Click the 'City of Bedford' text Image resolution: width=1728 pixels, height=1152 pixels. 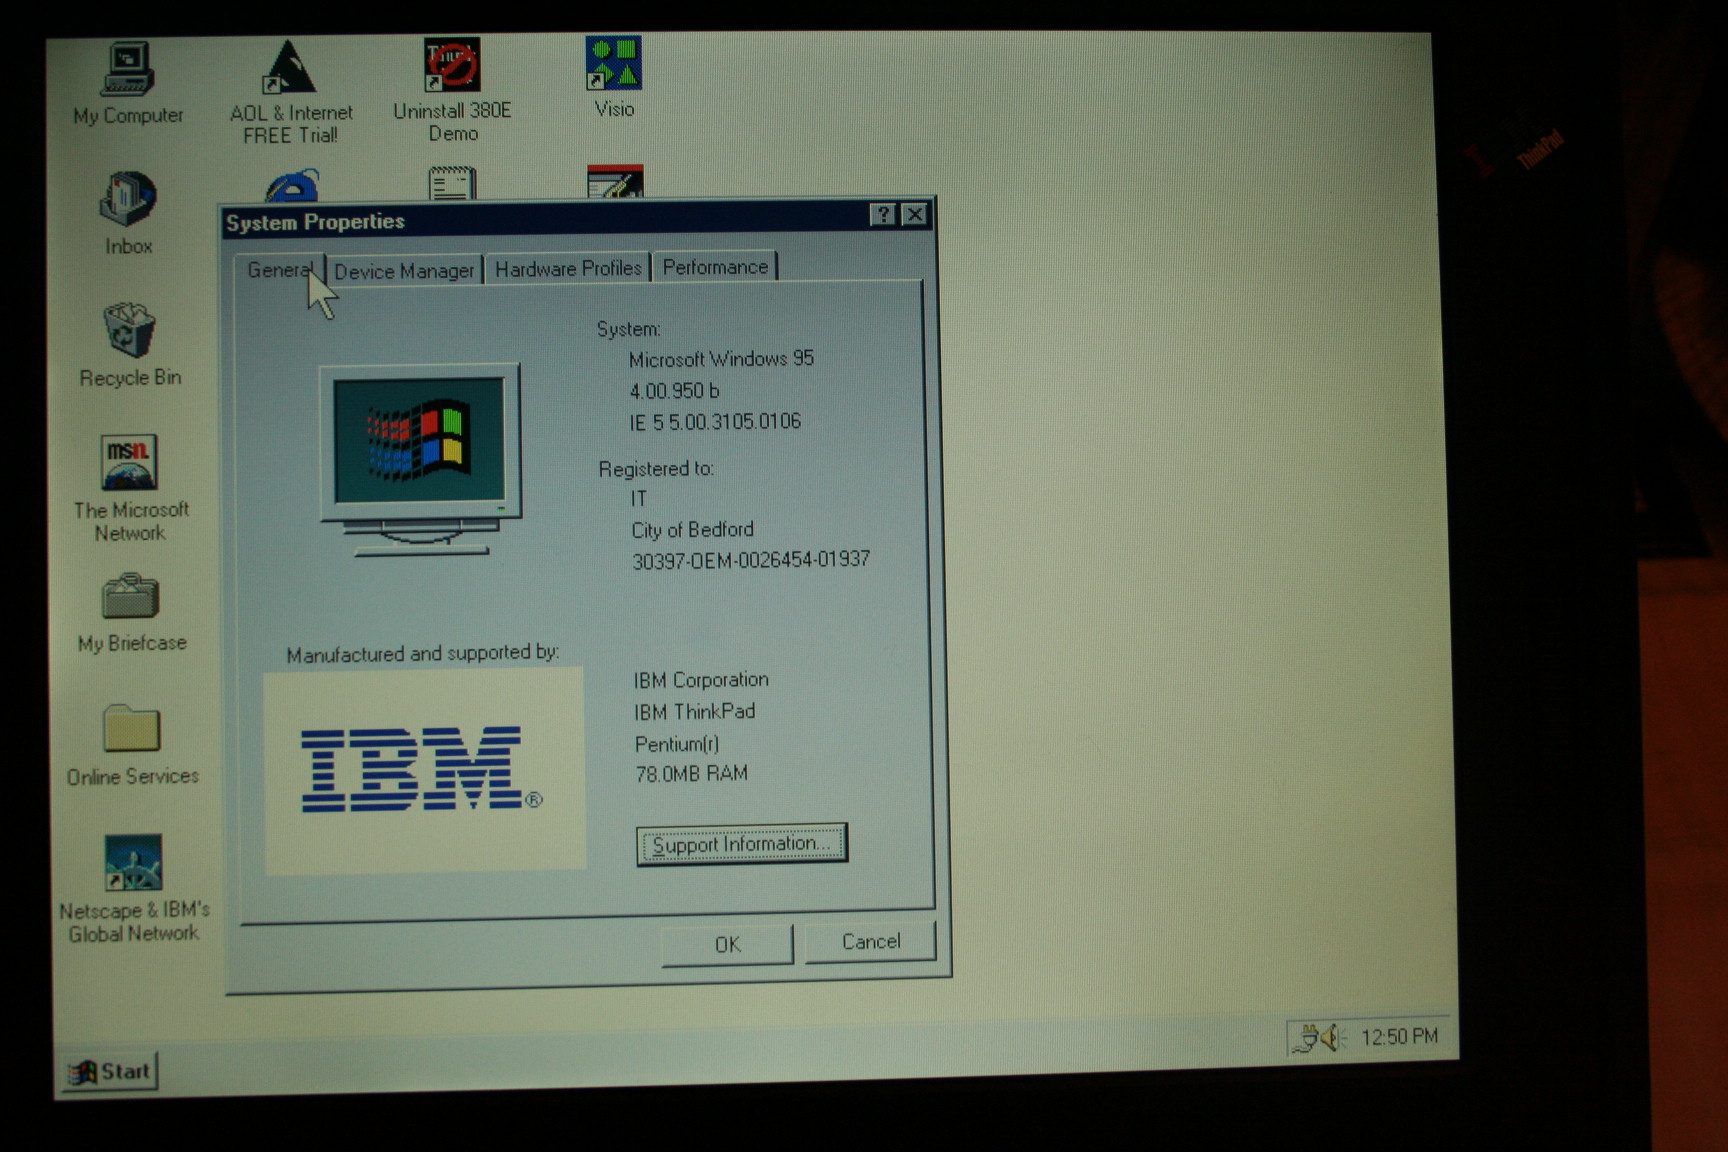pos(692,530)
